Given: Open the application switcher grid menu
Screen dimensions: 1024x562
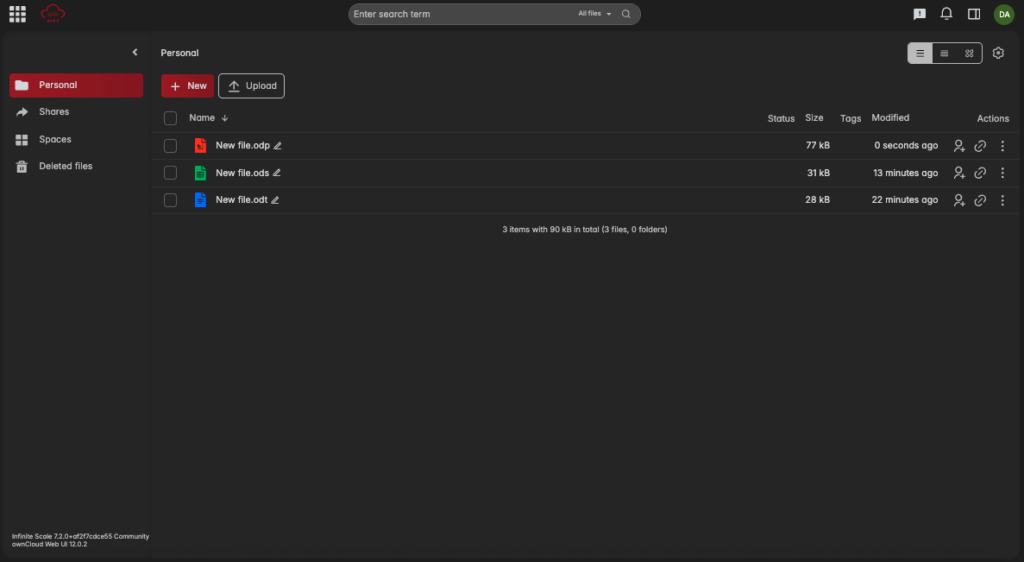Looking at the screenshot, I should (x=17, y=14).
